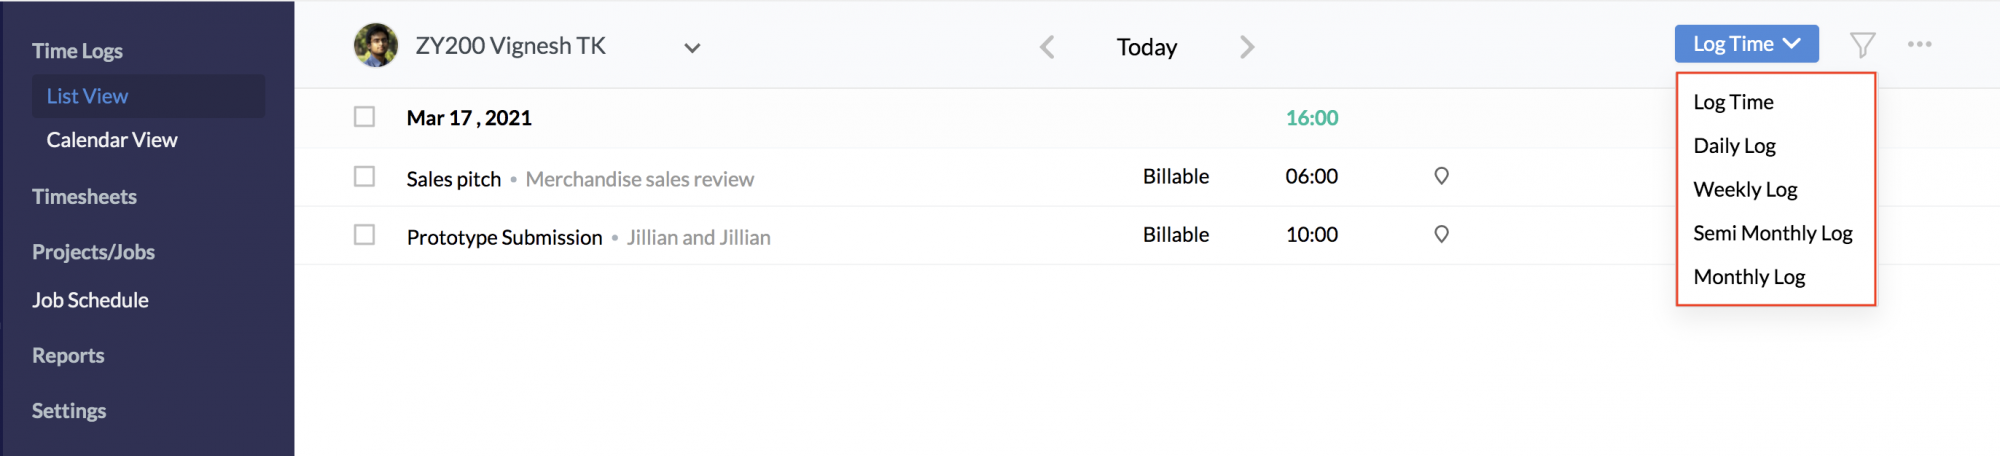Open Job Schedule in the sidebar
This screenshot has width=2000, height=456.
pyautogui.click(x=90, y=300)
